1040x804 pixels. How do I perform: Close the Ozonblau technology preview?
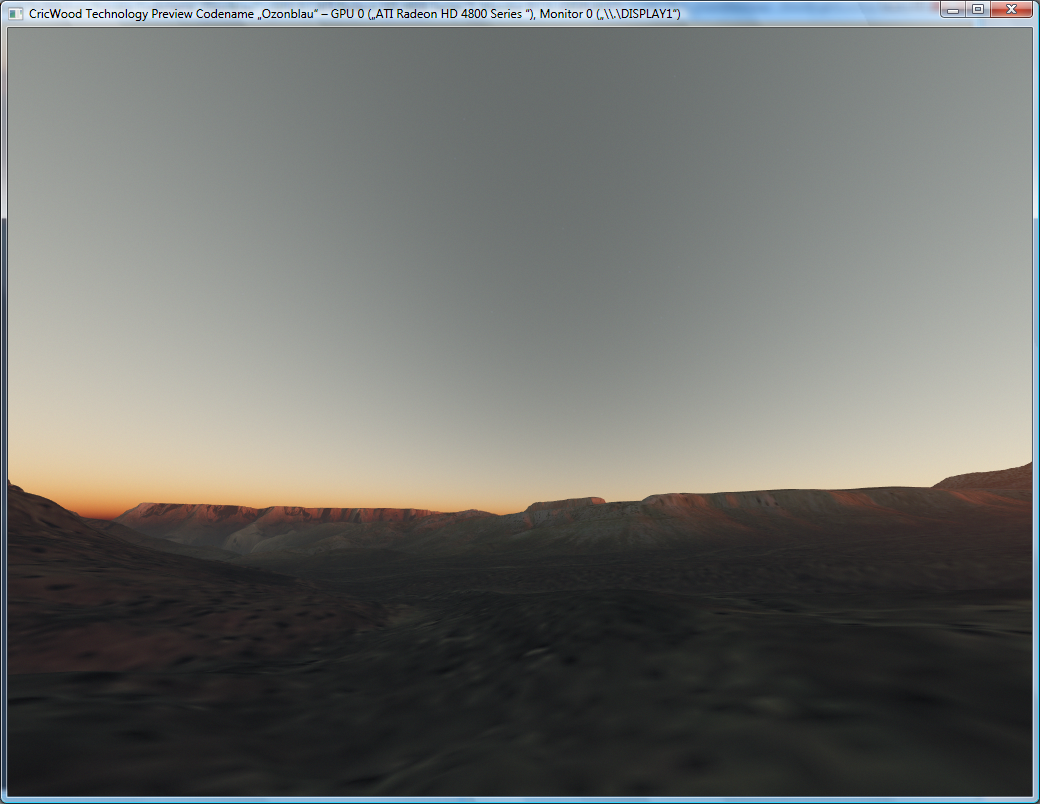point(1010,10)
